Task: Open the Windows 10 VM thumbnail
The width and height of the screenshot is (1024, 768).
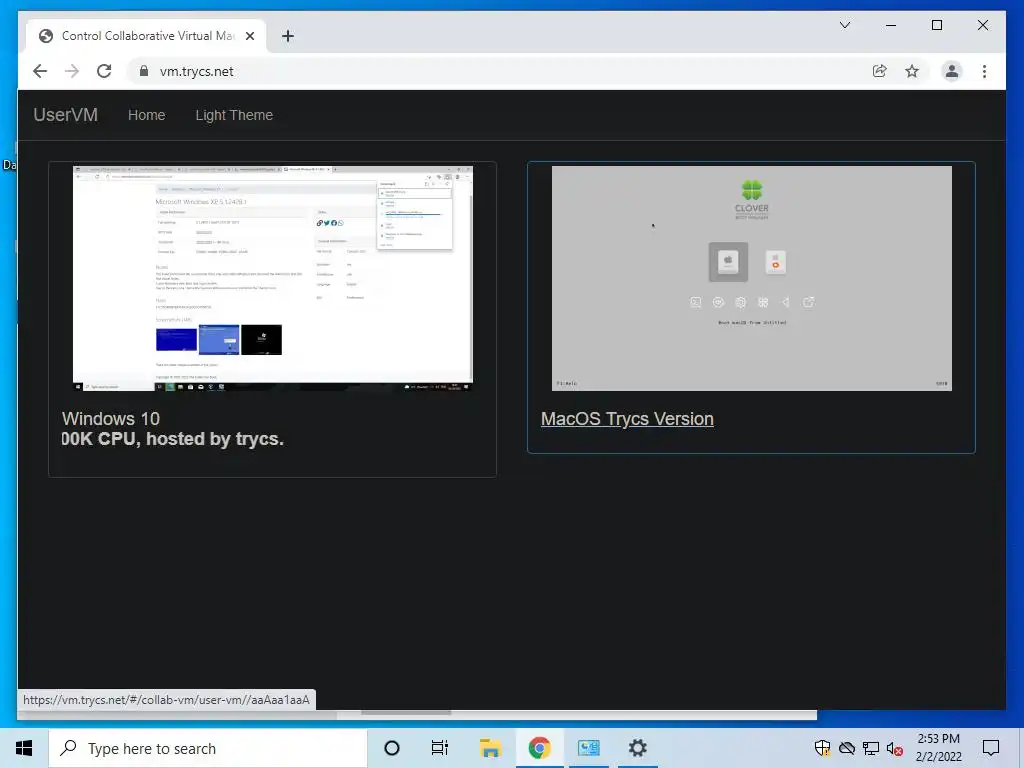Action: coord(272,278)
